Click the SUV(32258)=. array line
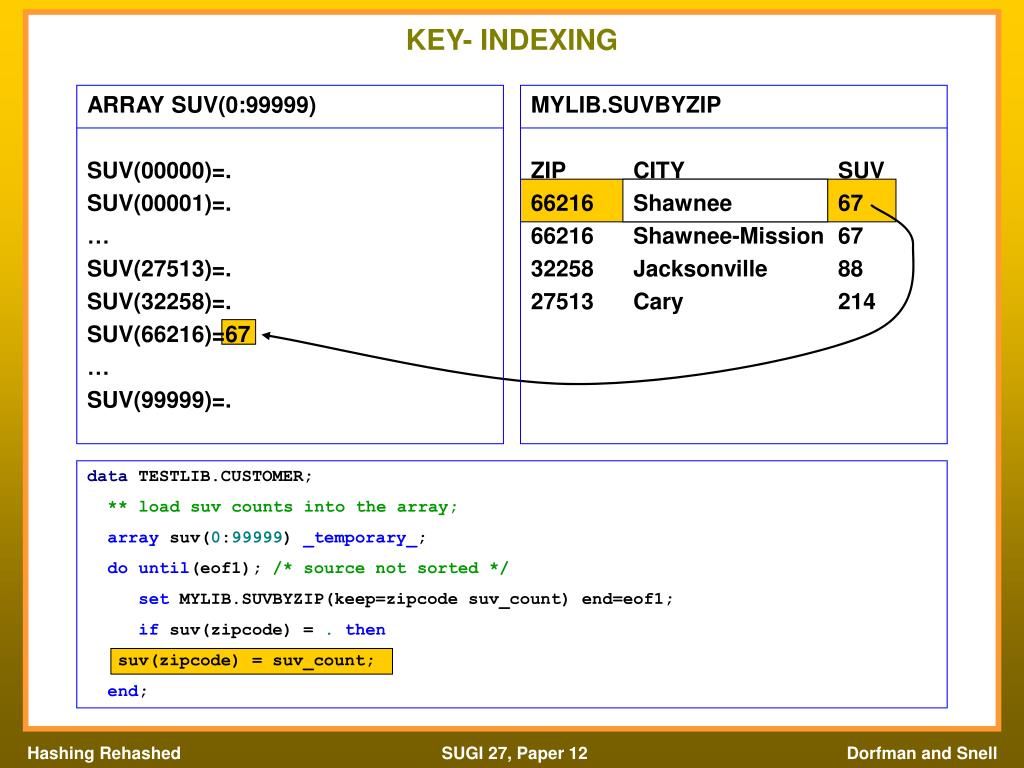Image resolution: width=1024 pixels, height=768 pixels. tap(159, 302)
